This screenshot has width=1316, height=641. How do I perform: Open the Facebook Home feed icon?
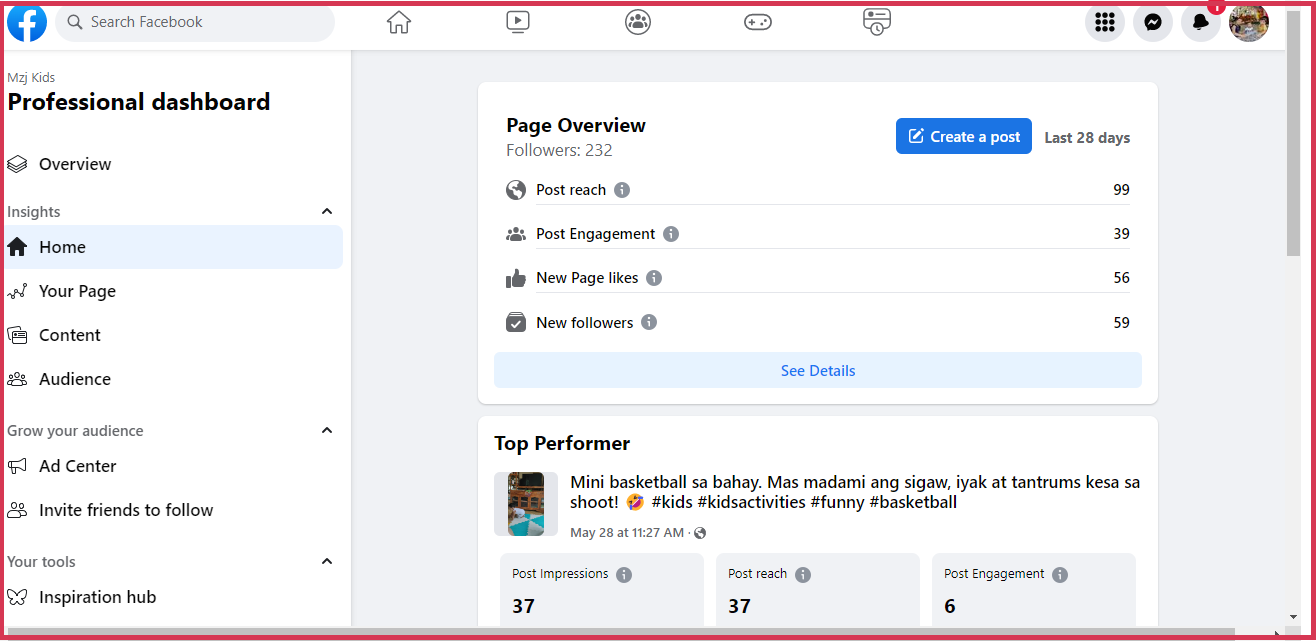click(399, 22)
